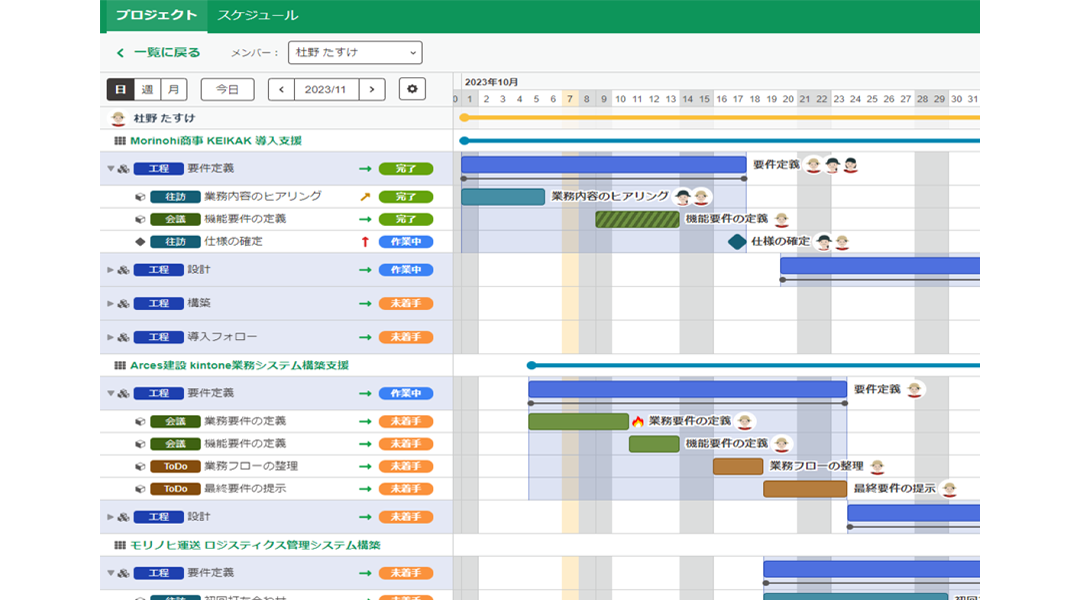Go to the previous month arrow
The image size is (1080, 600).
pos(281,90)
